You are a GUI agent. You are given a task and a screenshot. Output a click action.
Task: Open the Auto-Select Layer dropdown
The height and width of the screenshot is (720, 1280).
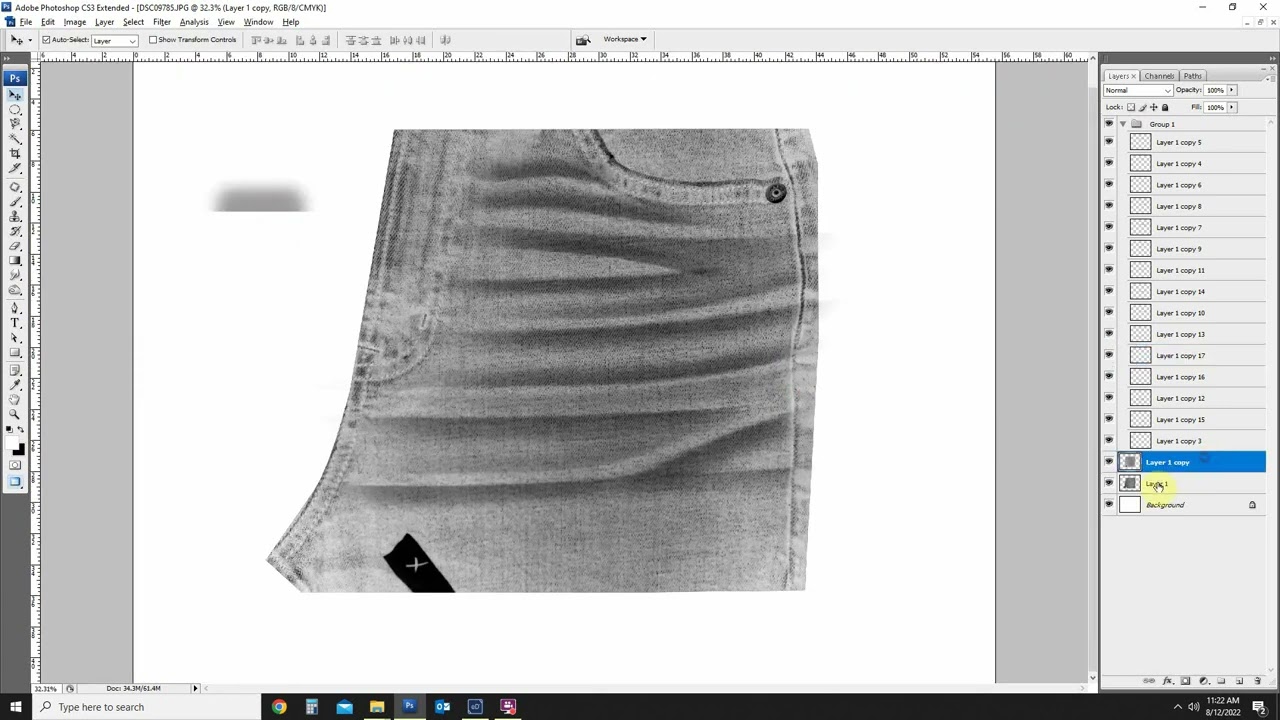[x=114, y=40]
